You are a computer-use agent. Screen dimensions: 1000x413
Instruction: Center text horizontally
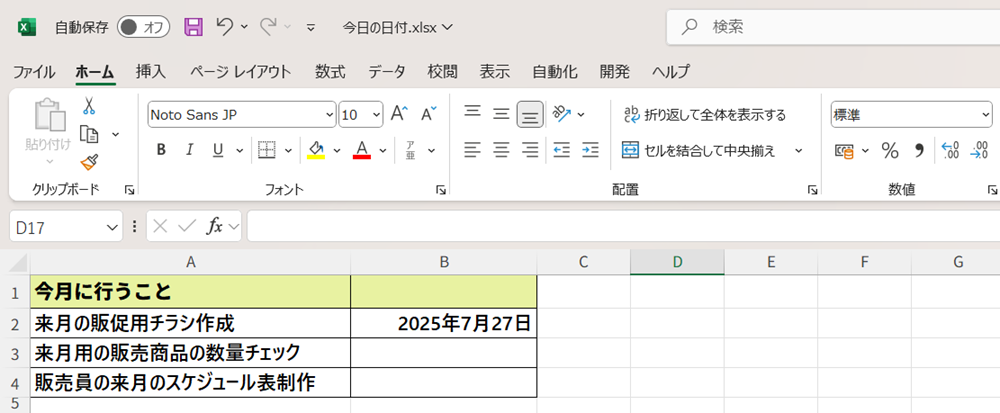(x=502, y=150)
